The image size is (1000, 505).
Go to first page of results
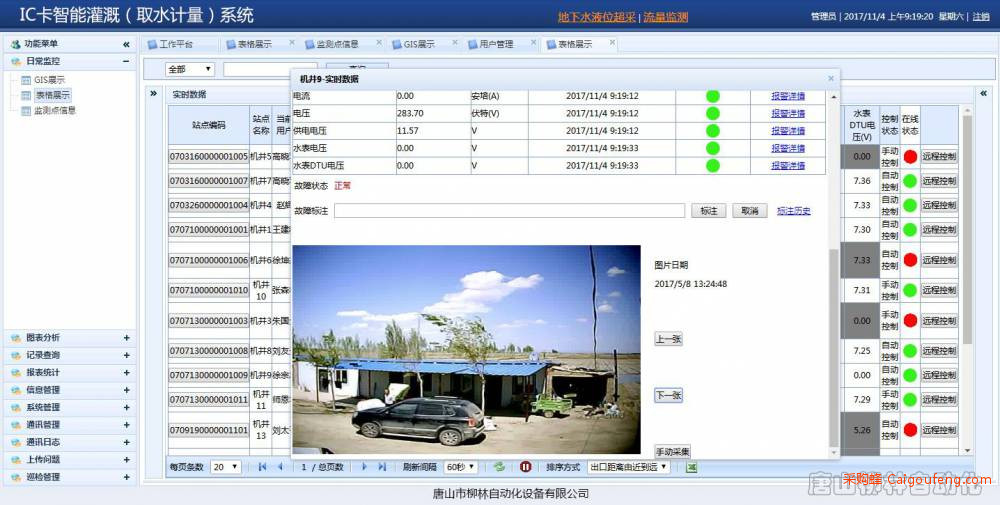click(262, 467)
